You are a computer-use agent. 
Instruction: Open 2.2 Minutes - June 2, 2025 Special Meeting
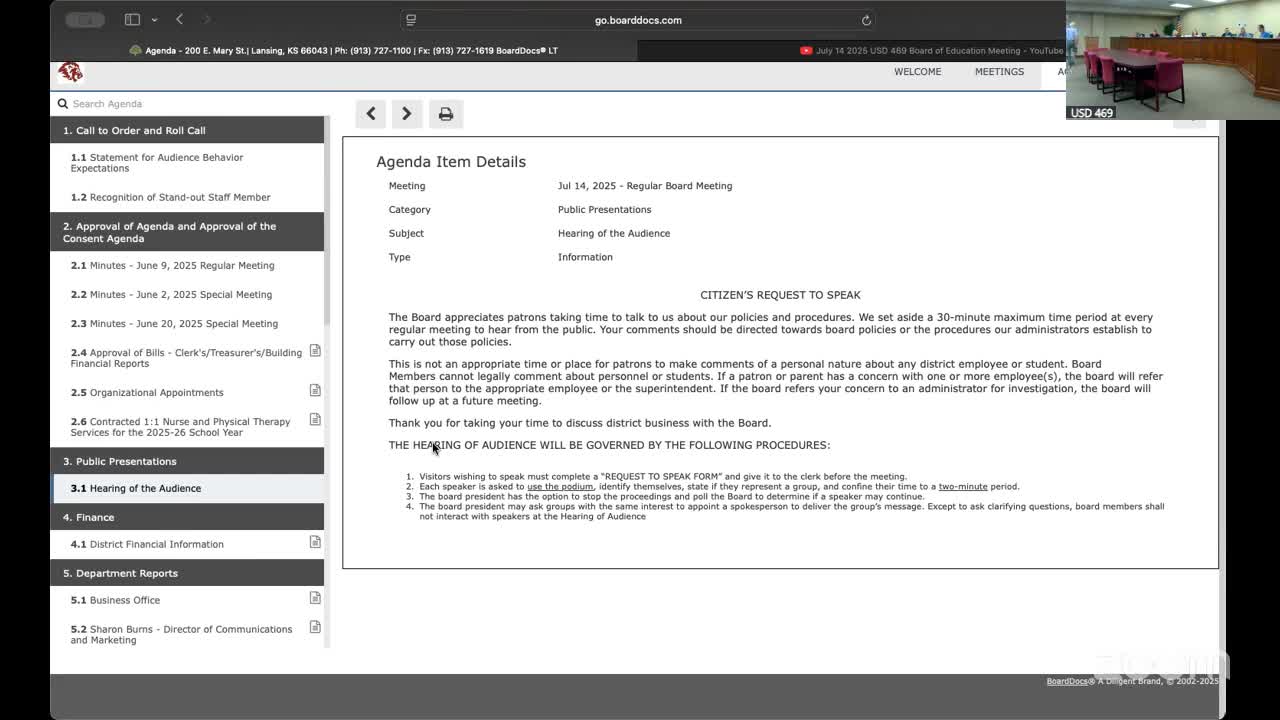[188, 294]
